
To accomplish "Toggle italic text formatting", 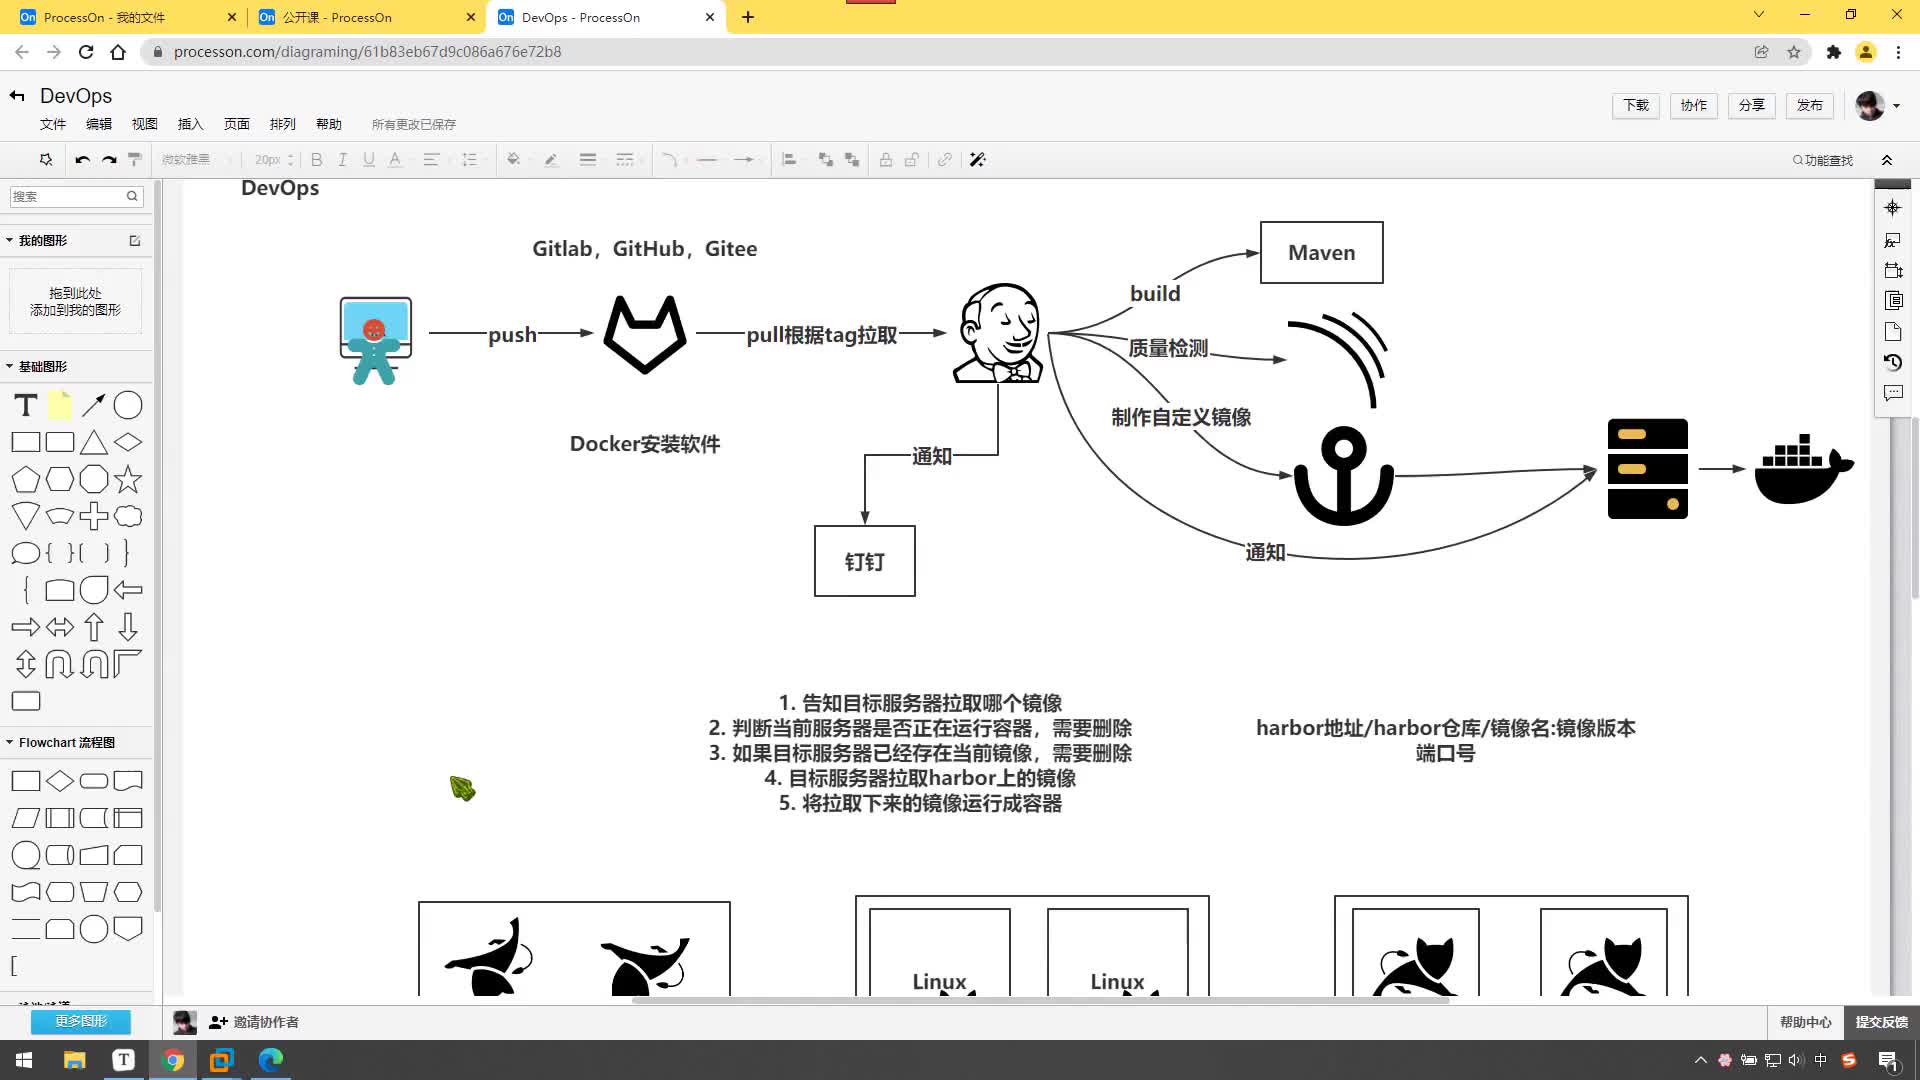I will pos(343,160).
